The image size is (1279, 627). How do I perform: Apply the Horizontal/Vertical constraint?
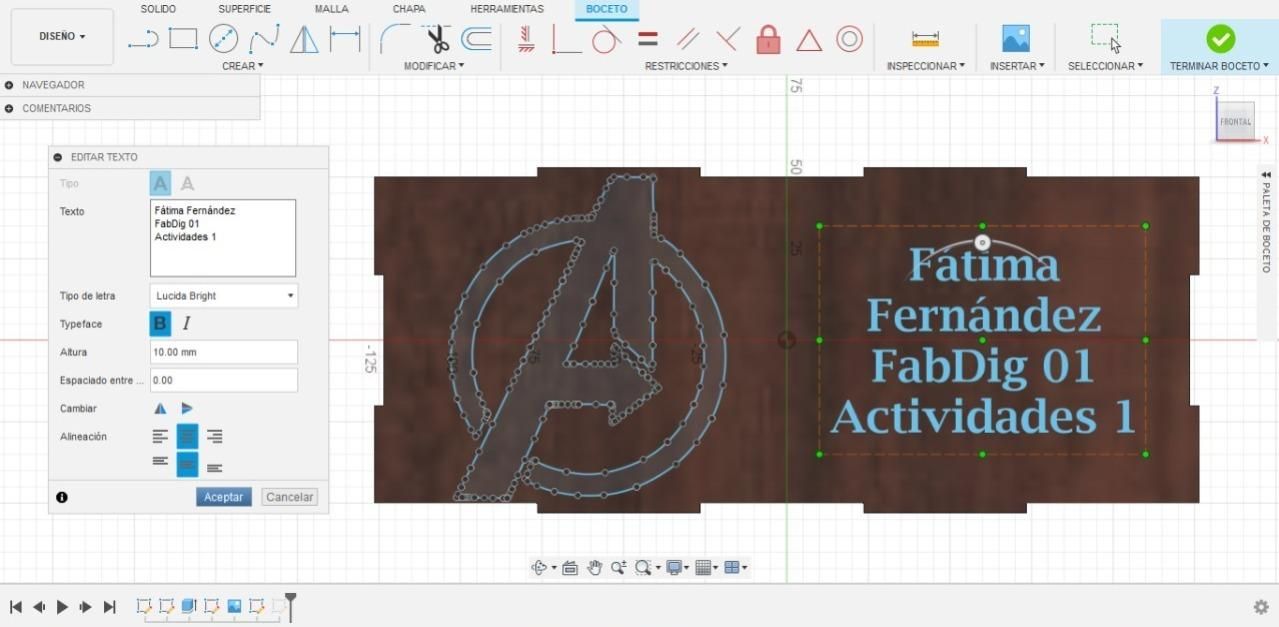click(527, 39)
